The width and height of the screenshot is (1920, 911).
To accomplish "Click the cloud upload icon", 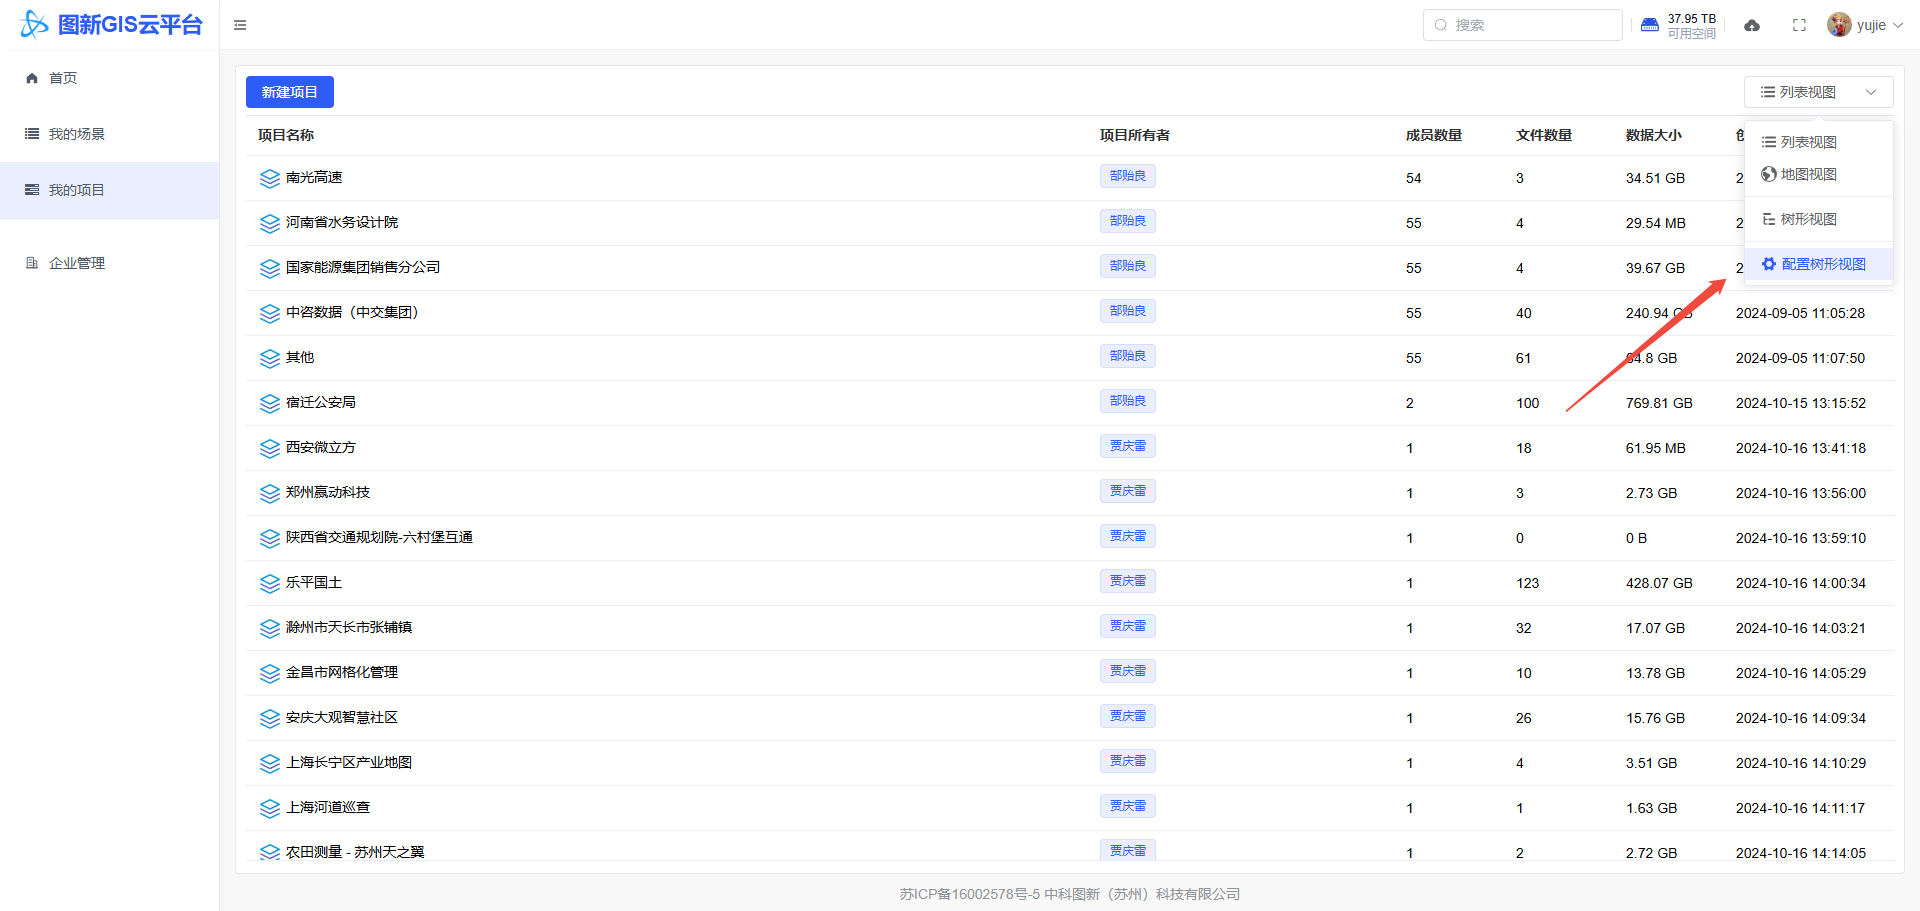I will point(1752,25).
